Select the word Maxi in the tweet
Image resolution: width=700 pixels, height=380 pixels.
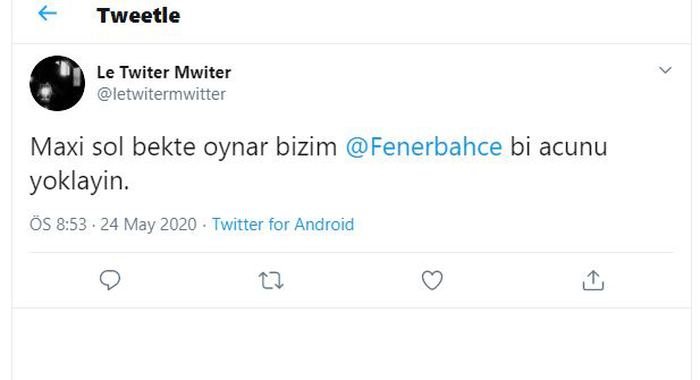57,147
